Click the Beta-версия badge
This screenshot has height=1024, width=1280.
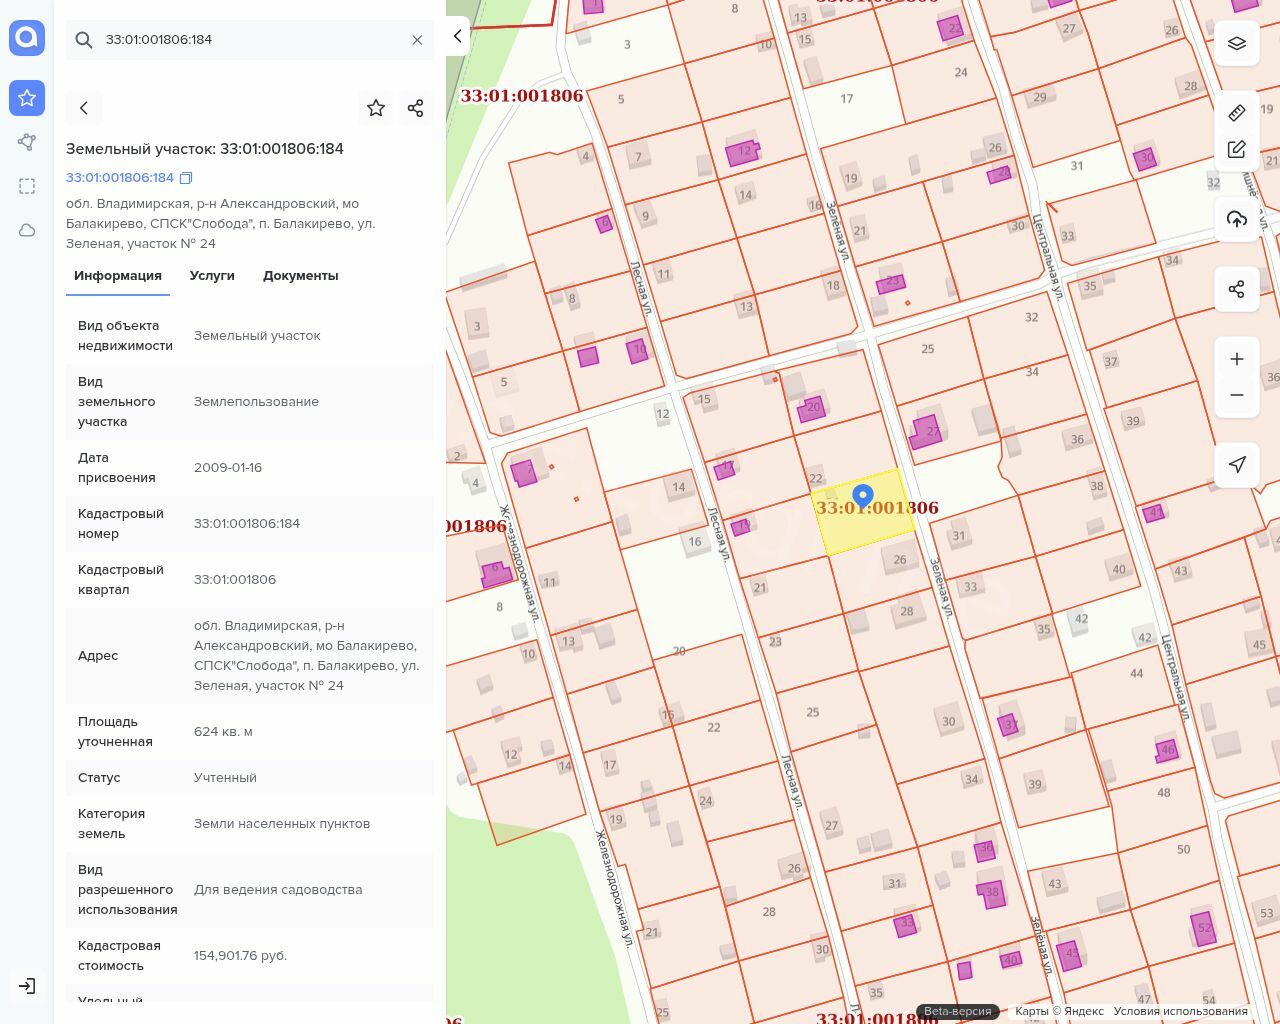coord(958,1011)
